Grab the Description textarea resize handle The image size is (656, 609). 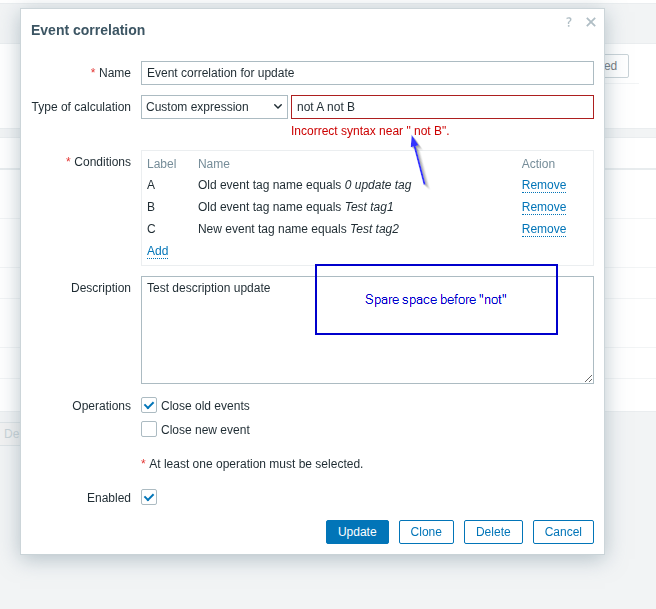click(589, 379)
